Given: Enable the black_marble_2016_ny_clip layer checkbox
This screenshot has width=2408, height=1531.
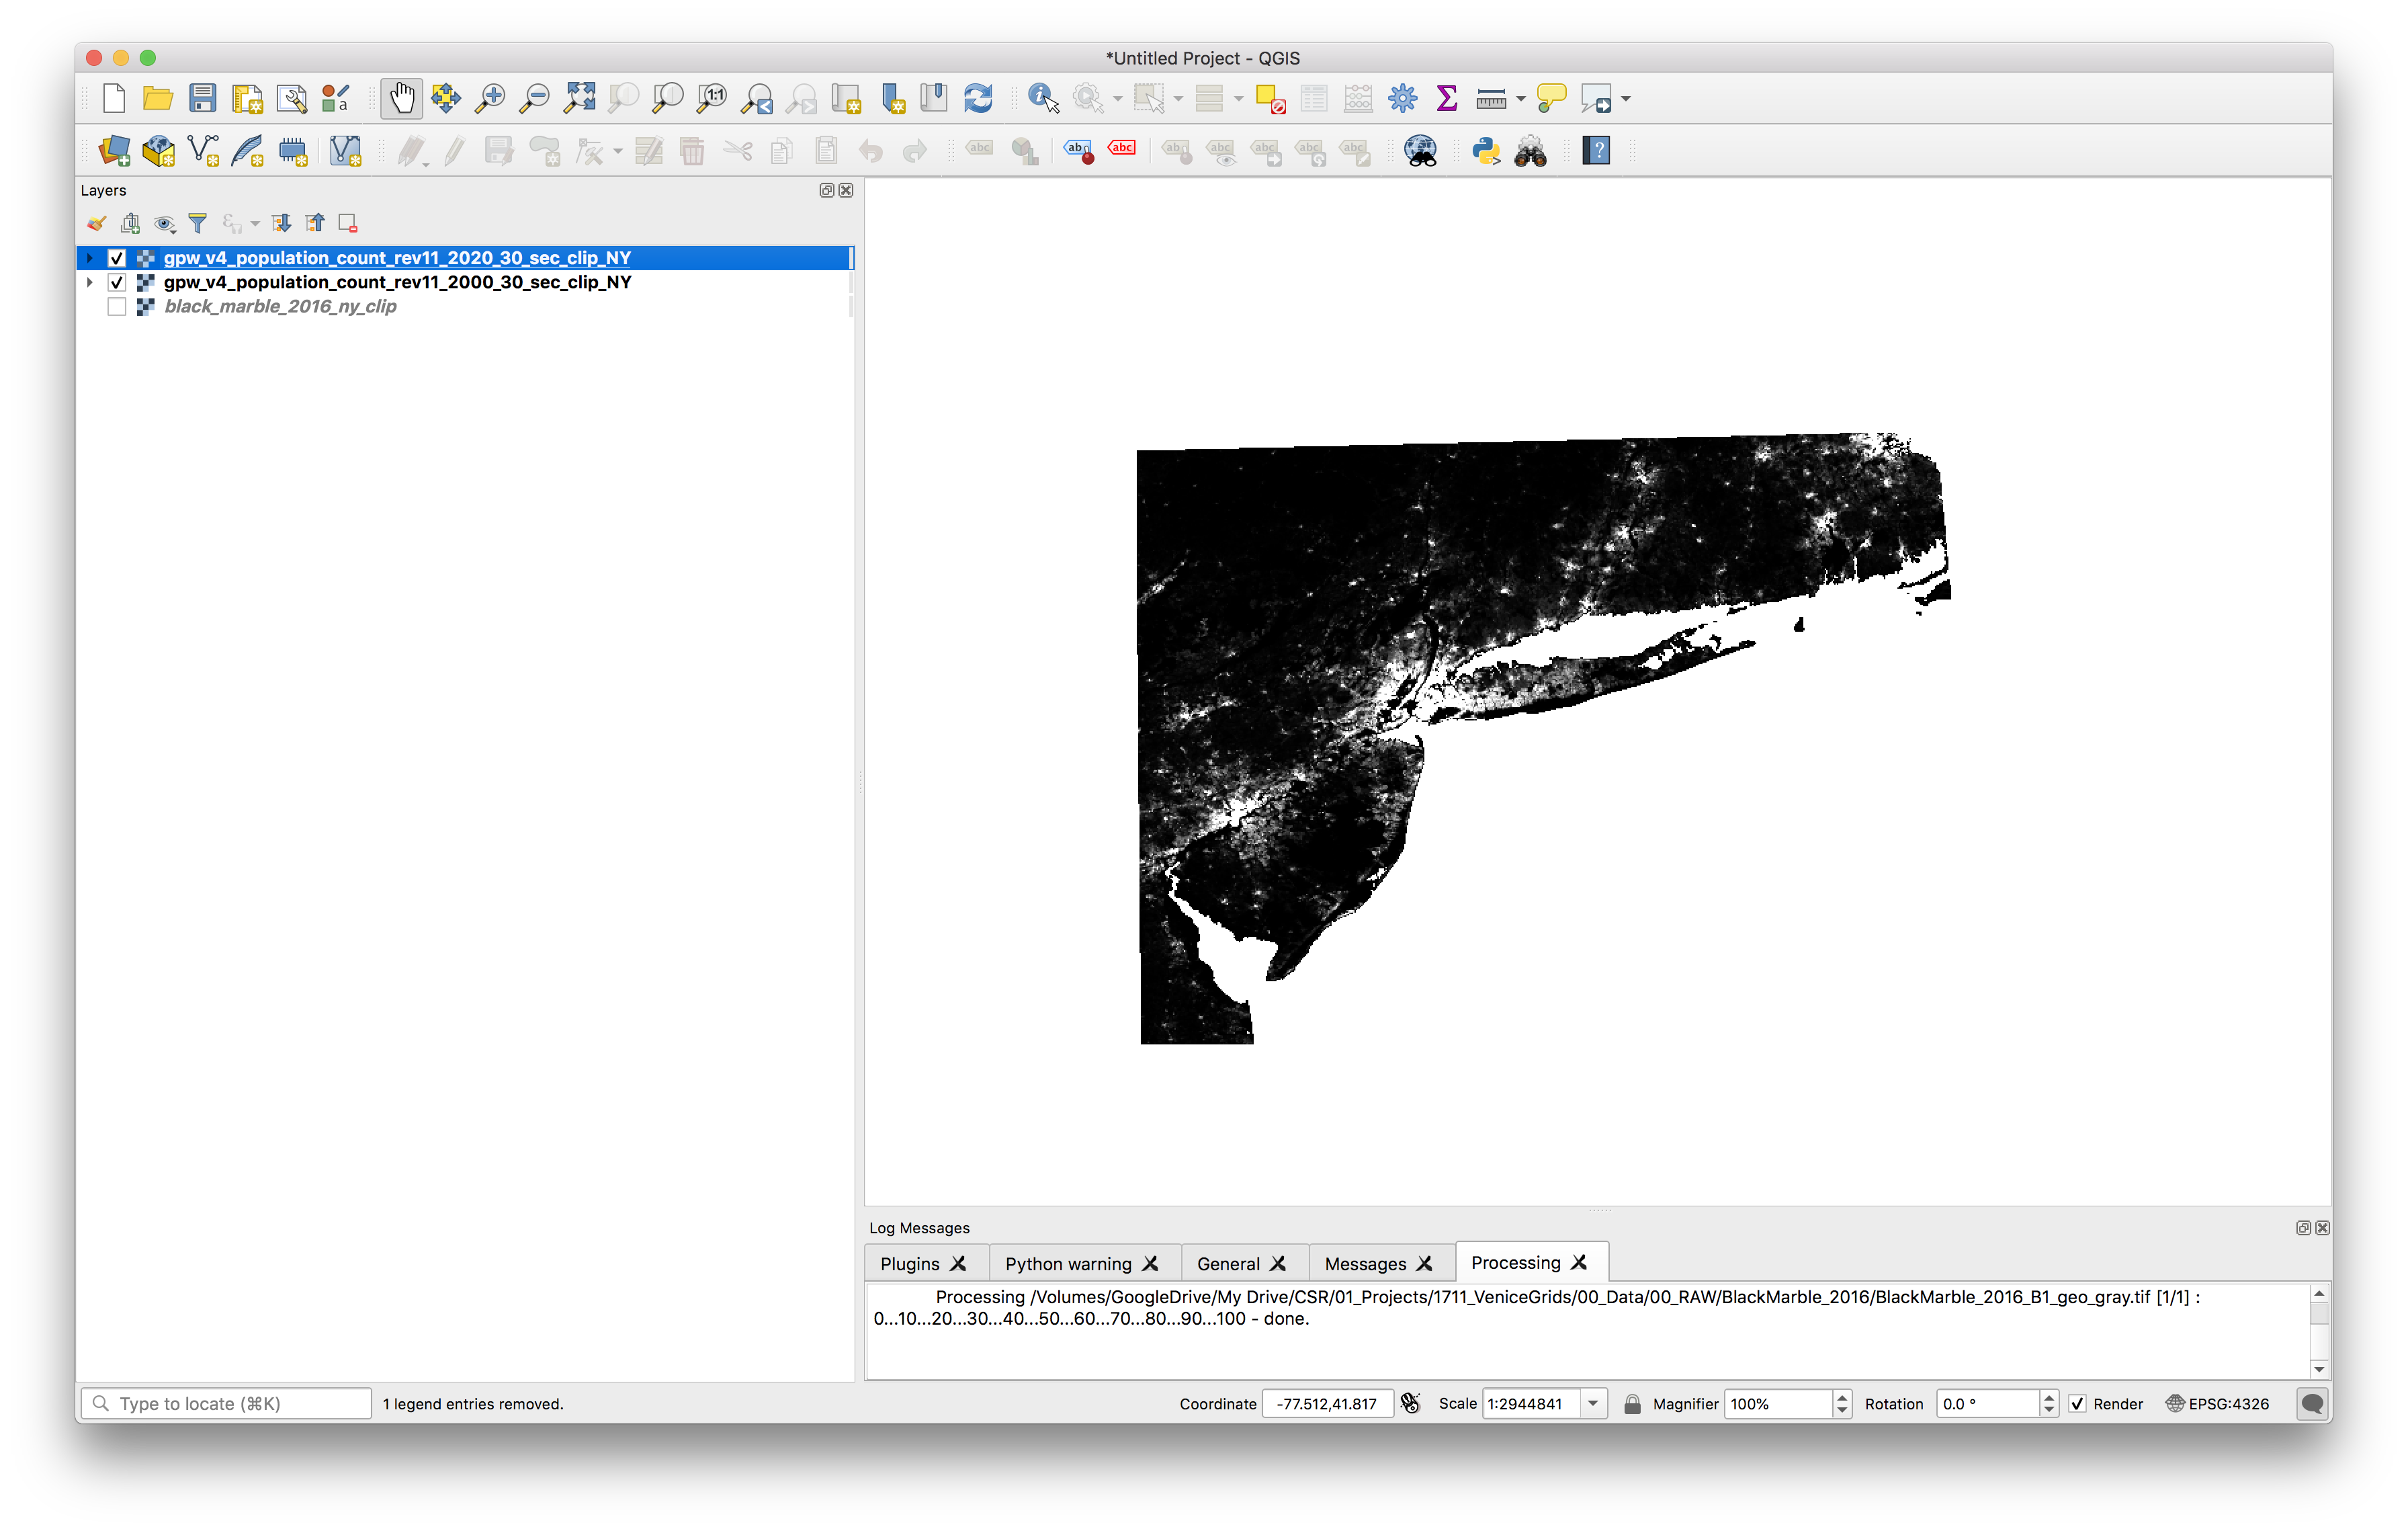Looking at the screenshot, I should pos(117,307).
